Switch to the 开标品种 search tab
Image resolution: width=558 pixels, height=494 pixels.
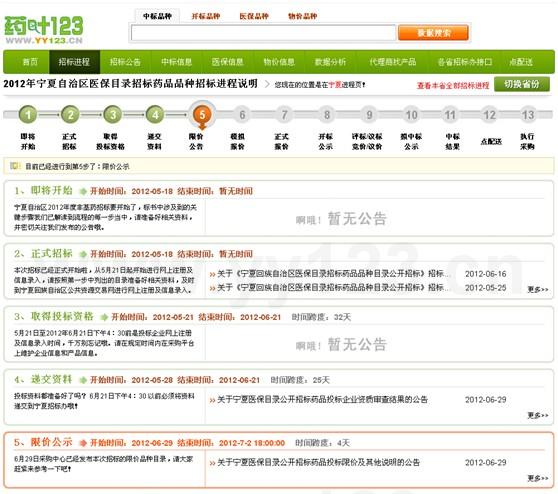pos(206,16)
